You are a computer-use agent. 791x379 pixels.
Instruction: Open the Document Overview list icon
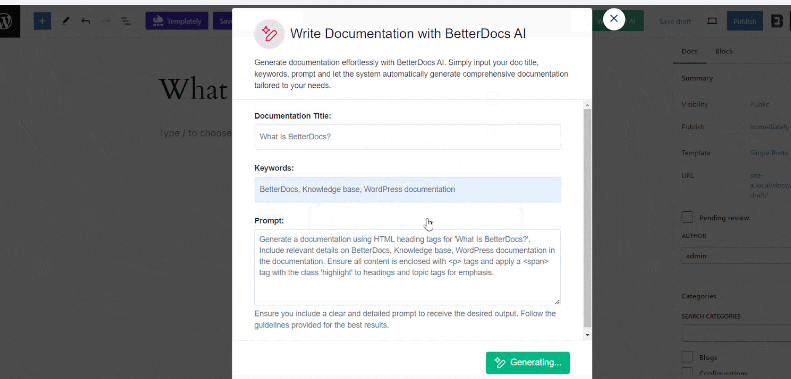tap(126, 21)
